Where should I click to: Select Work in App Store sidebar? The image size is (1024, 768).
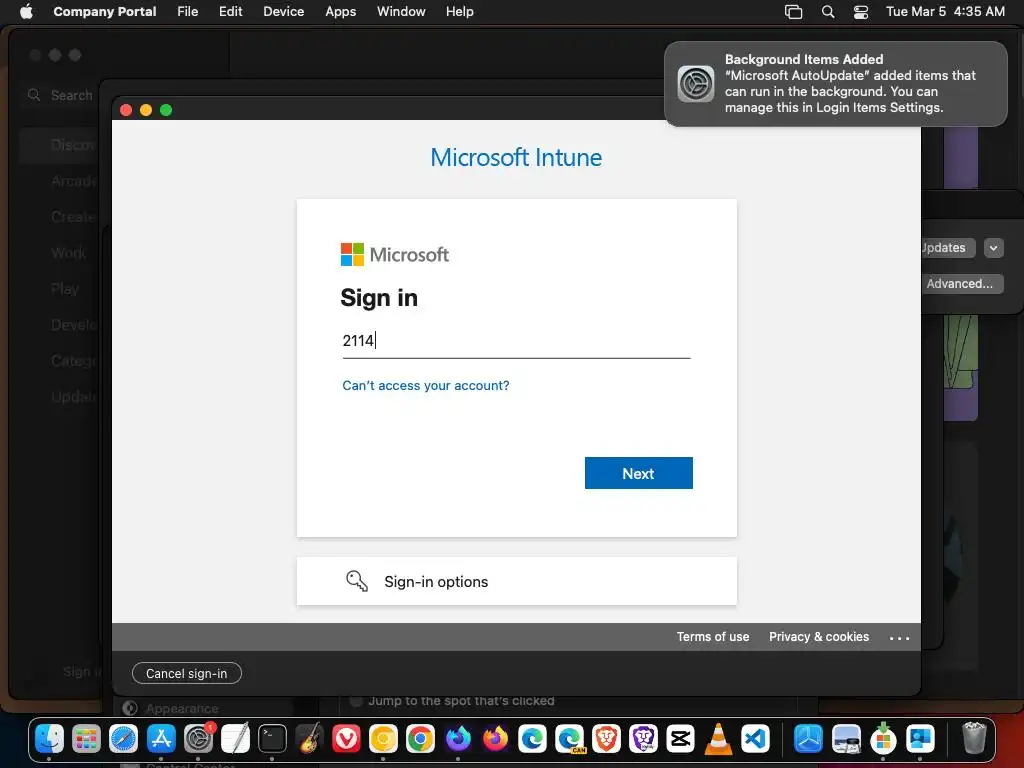[69, 253]
